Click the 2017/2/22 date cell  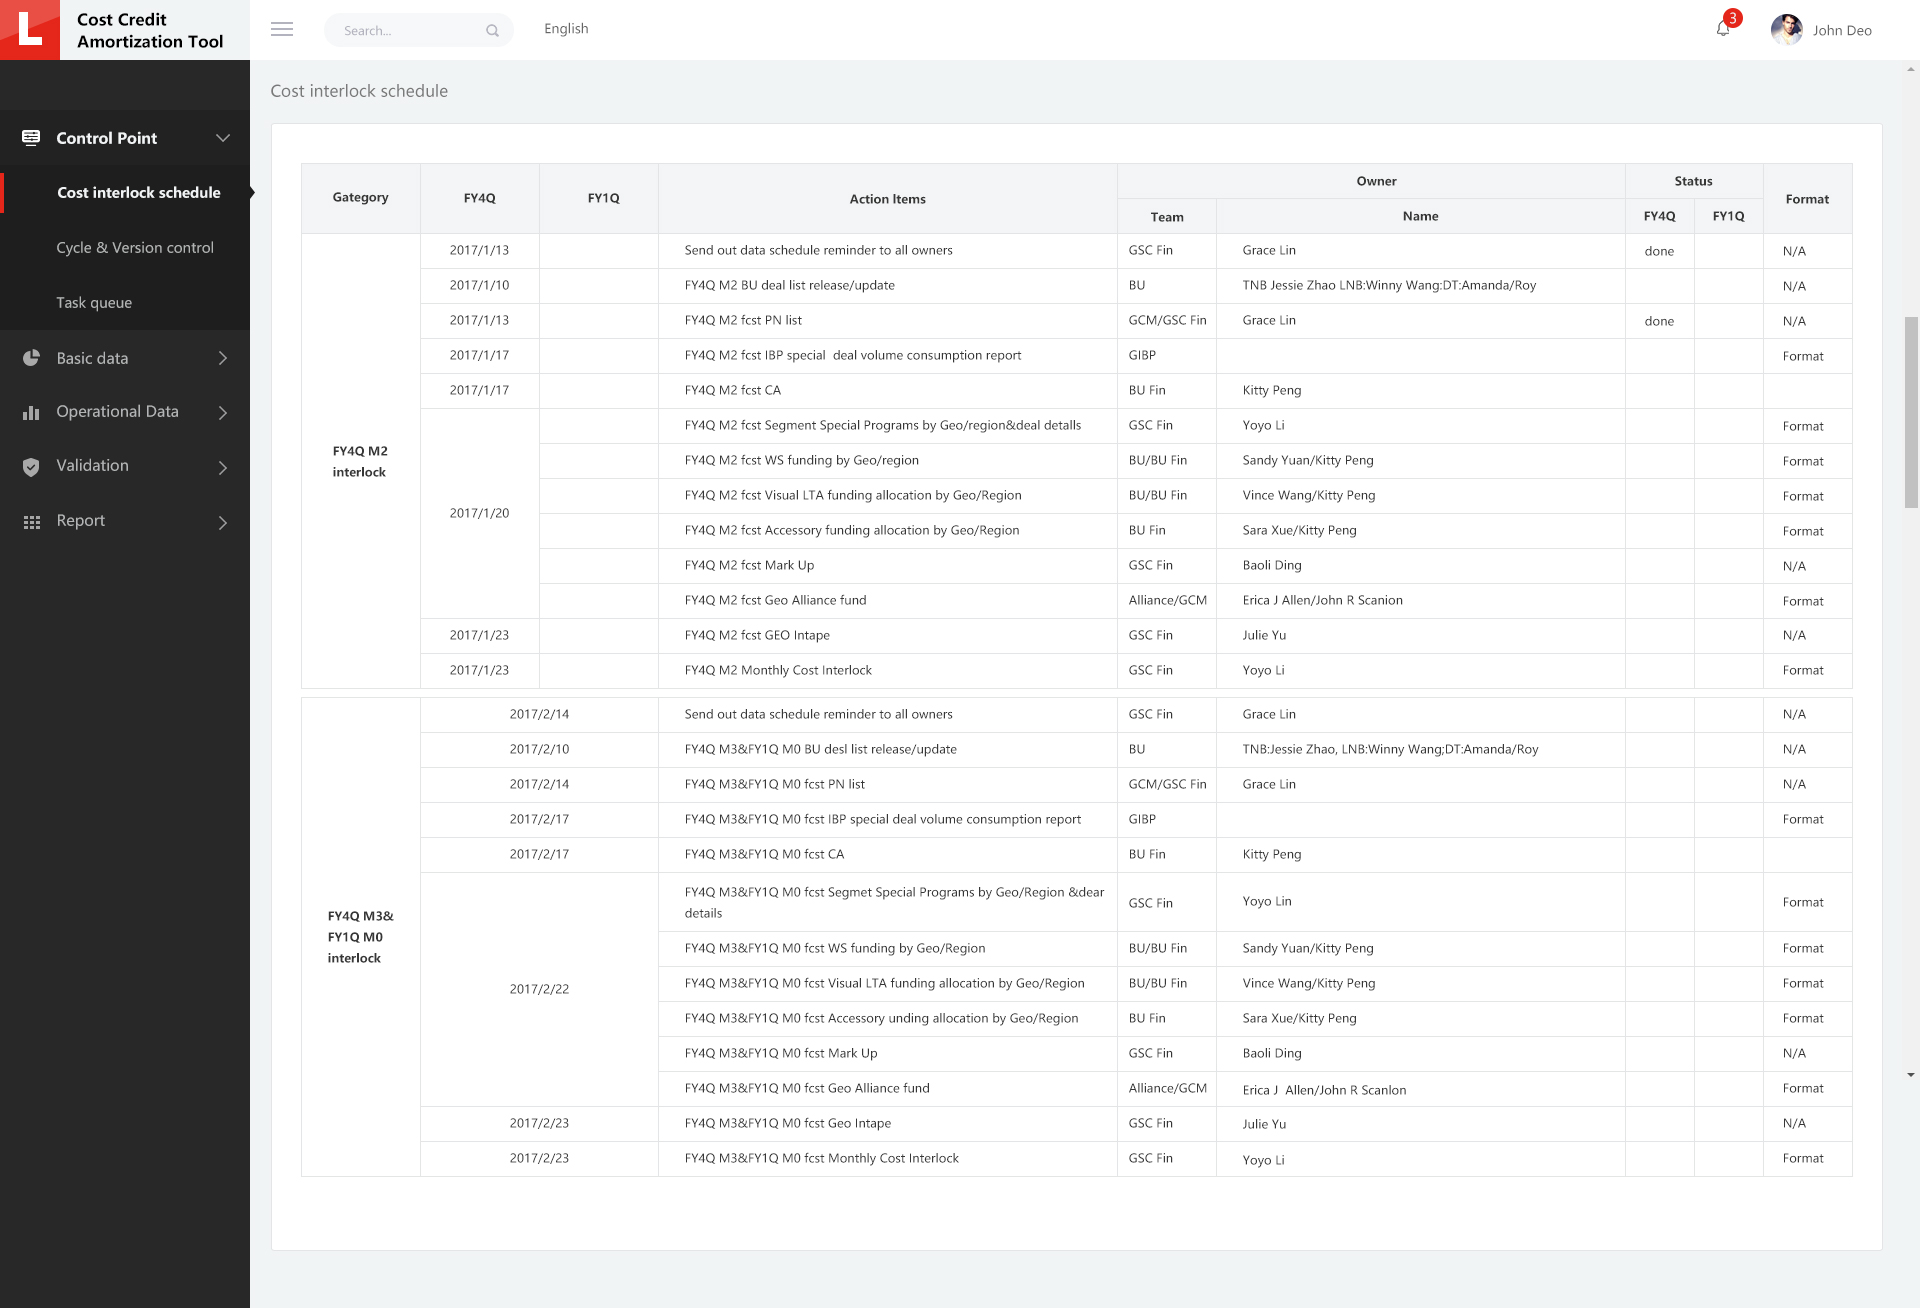(539, 989)
